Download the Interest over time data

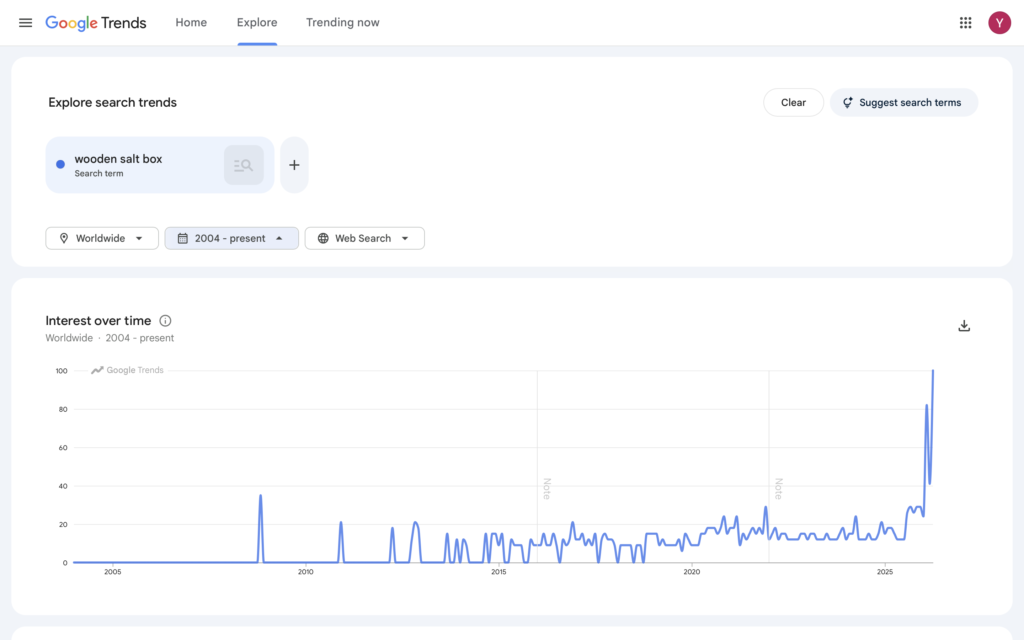coord(964,326)
